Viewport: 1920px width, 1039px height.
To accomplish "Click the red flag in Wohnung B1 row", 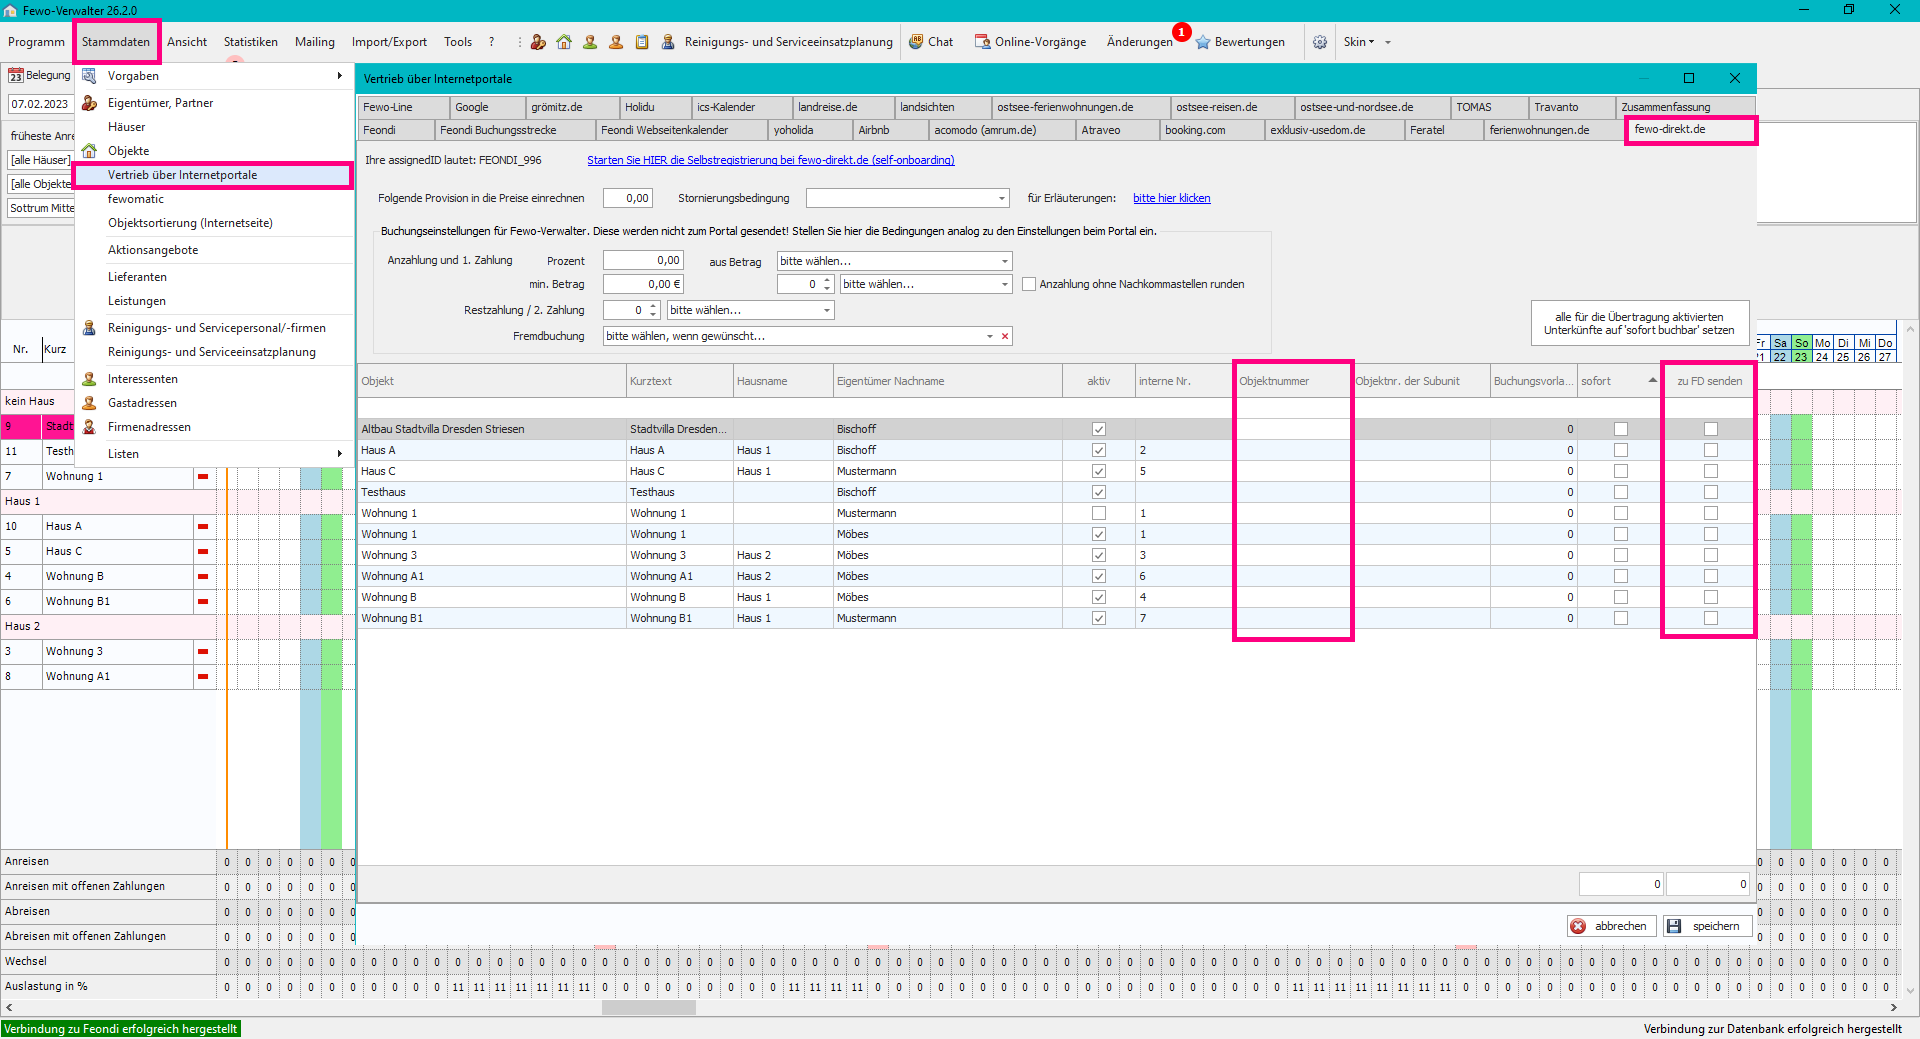I will click(203, 602).
